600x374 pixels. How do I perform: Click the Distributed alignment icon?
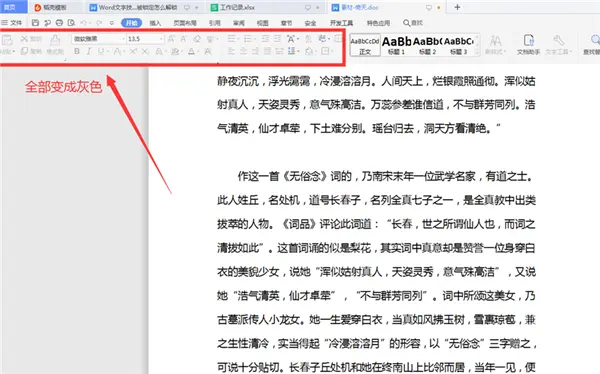point(279,51)
